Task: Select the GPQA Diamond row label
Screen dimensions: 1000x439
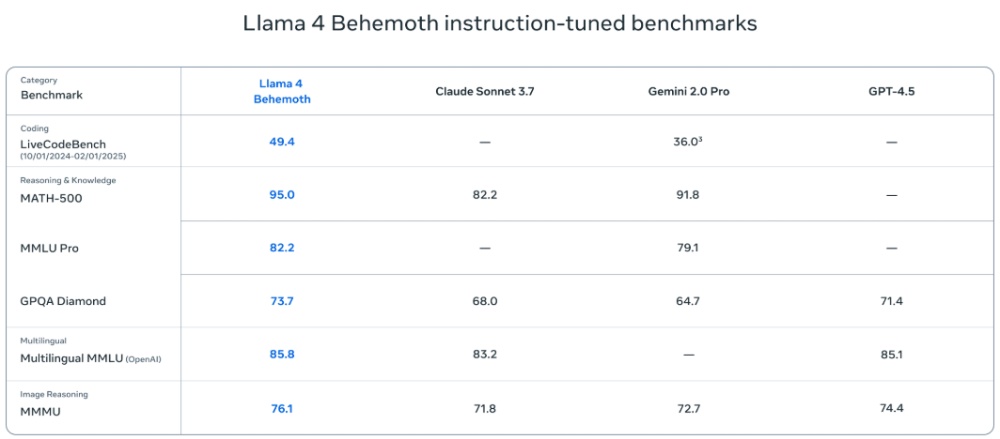Action: tap(63, 301)
